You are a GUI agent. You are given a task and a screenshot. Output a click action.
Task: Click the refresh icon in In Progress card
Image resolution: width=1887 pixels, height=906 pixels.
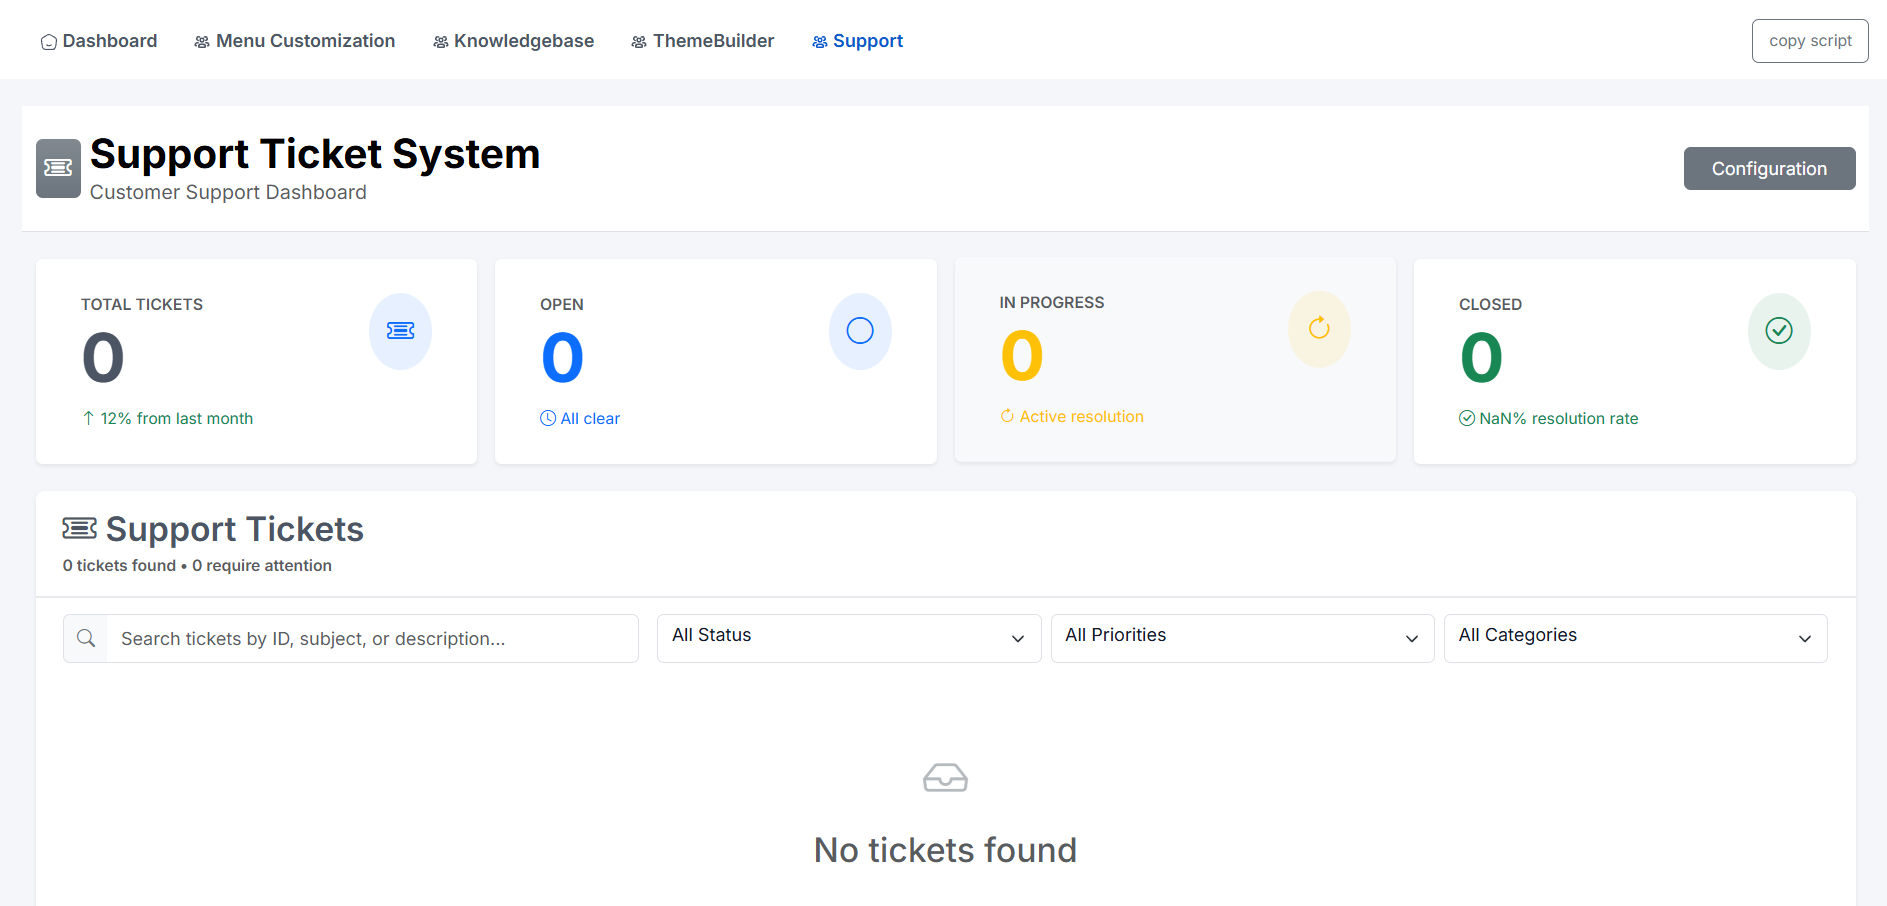point(1319,329)
